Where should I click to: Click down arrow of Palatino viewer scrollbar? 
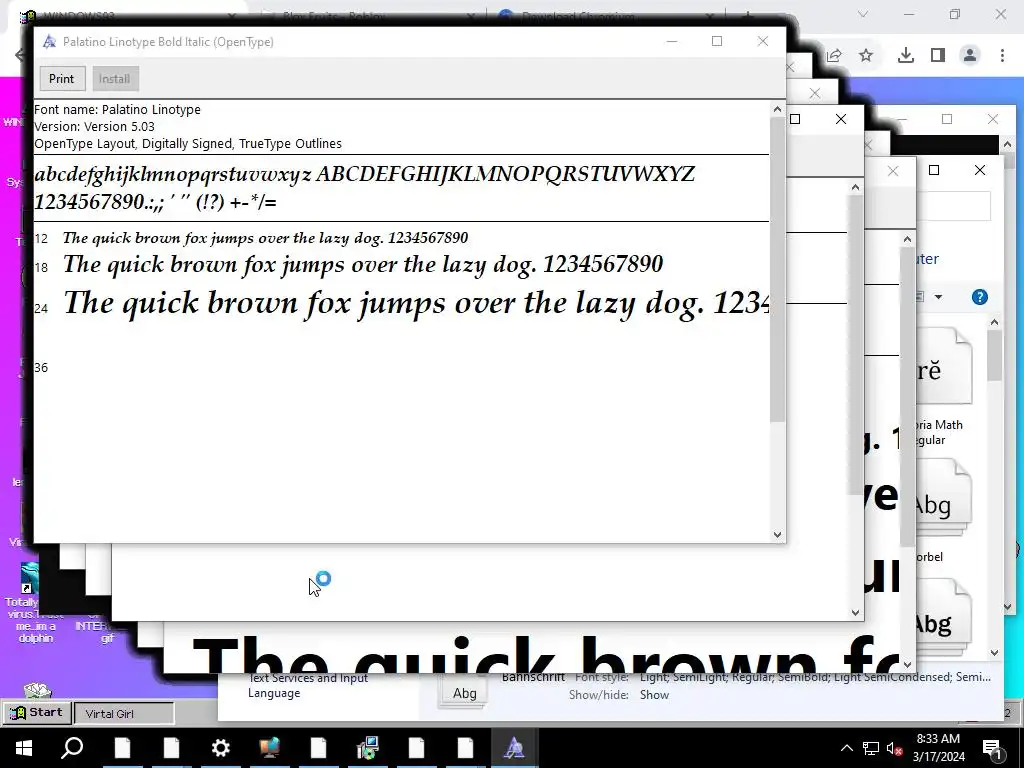(777, 534)
